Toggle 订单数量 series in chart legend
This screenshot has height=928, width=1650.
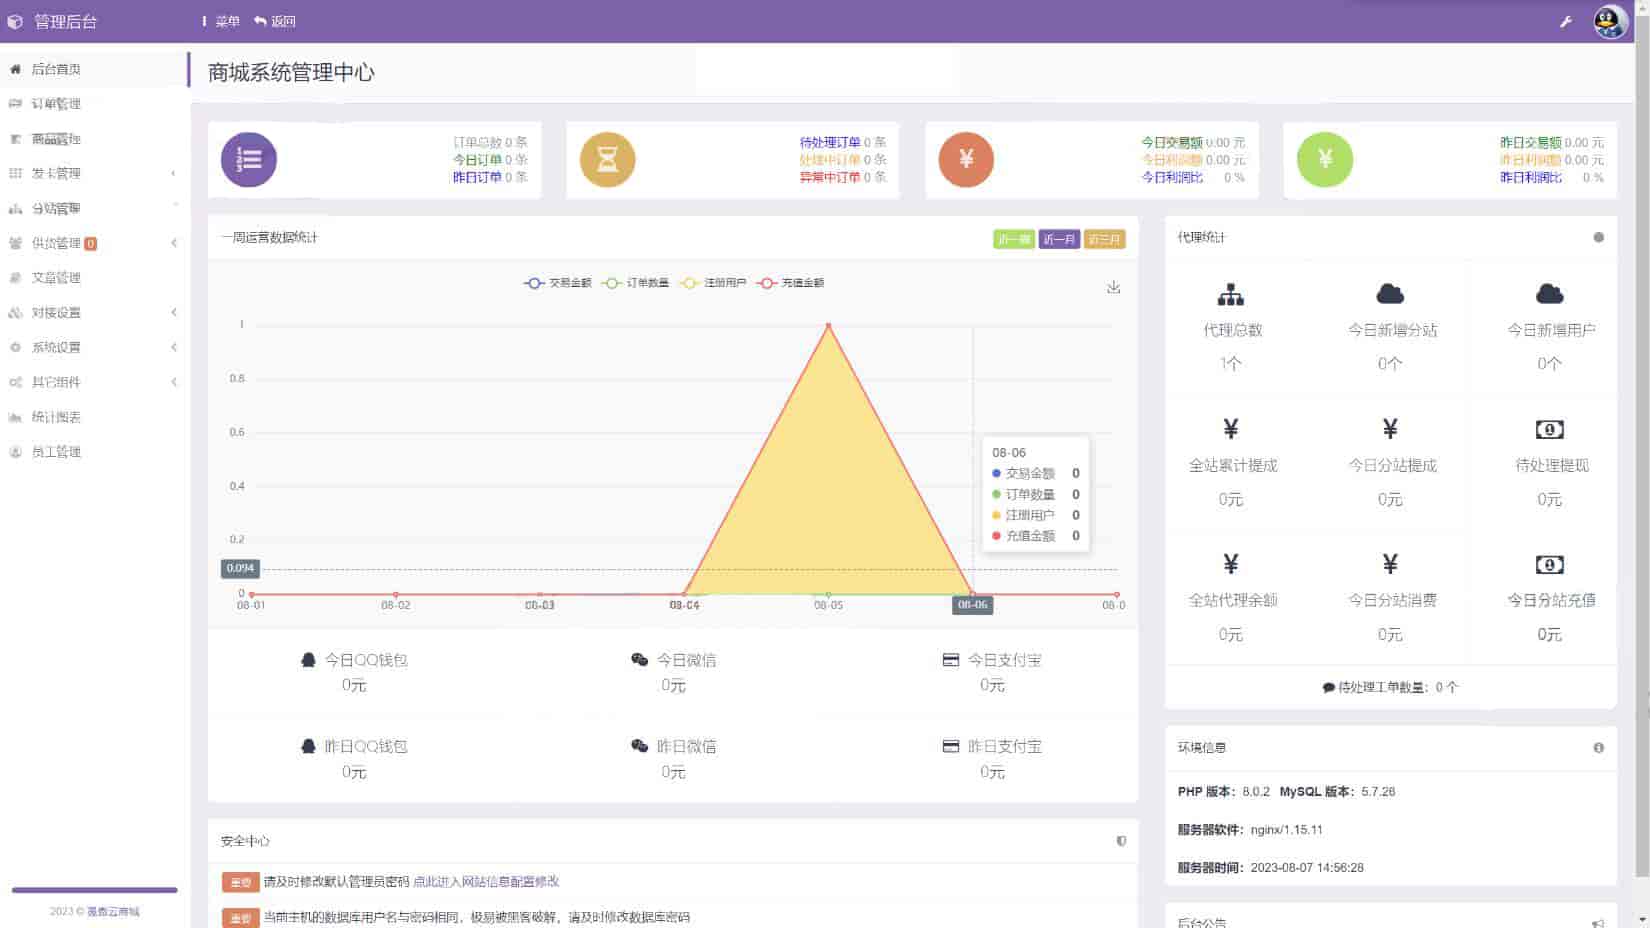636,283
